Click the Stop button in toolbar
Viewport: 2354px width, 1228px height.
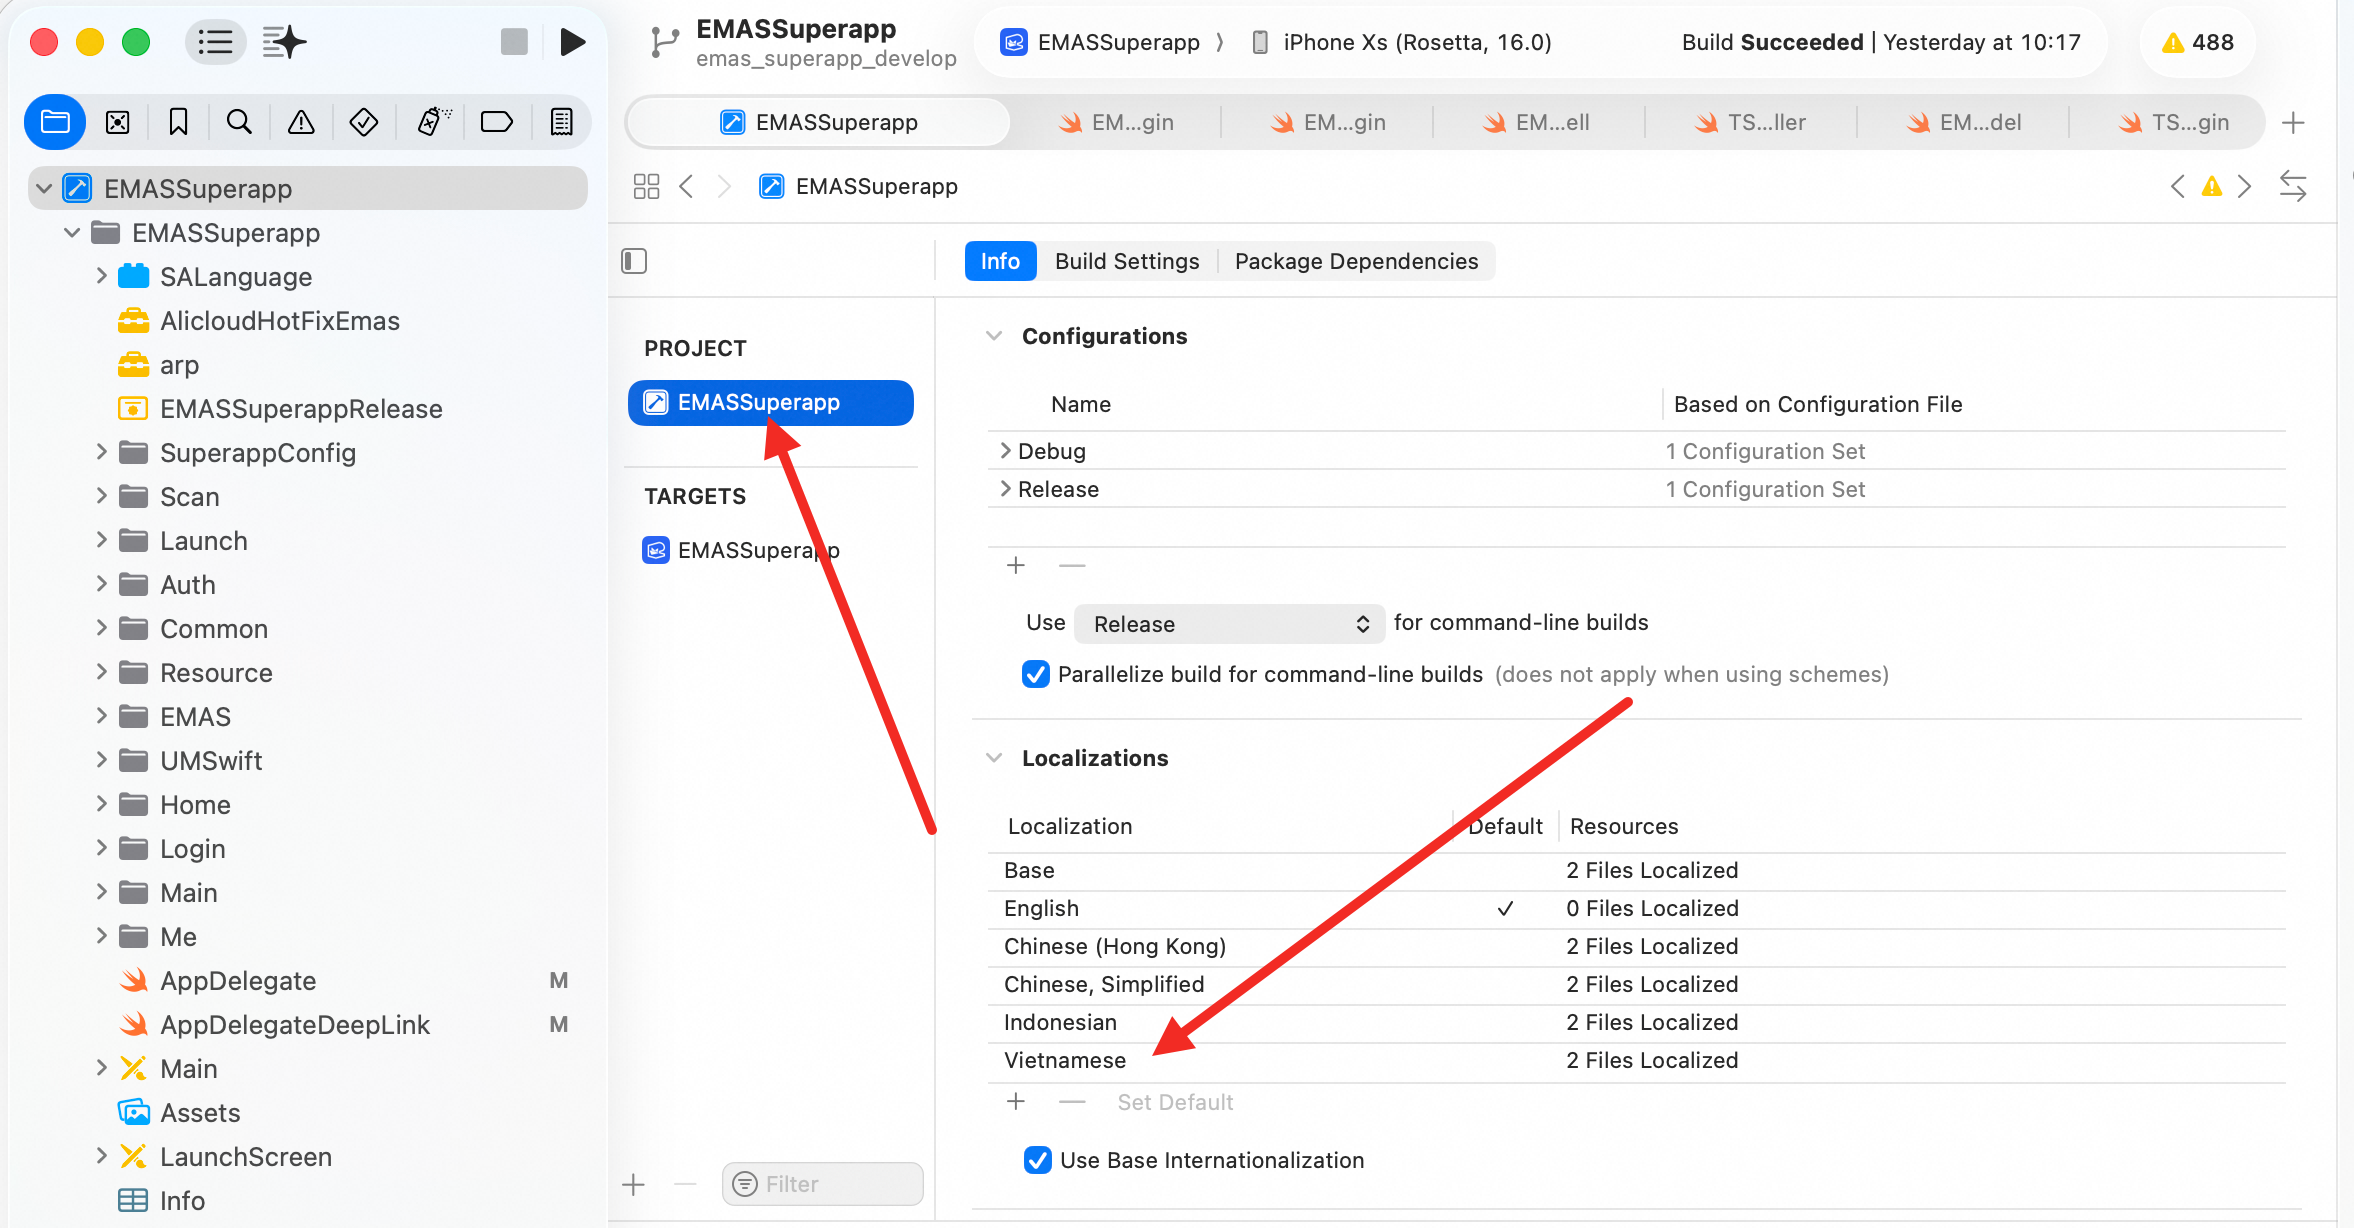[x=514, y=42]
